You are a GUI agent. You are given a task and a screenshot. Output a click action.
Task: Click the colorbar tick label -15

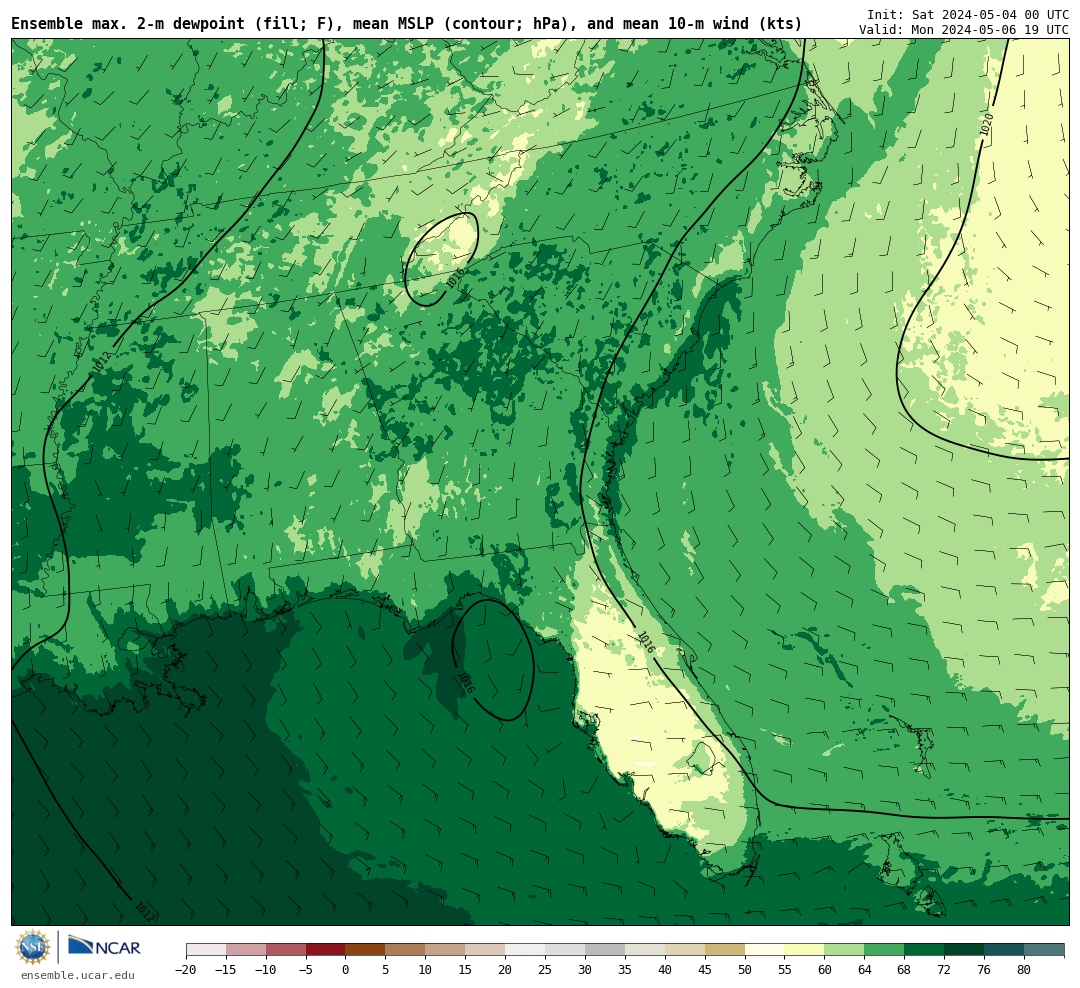pyautogui.click(x=226, y=970)
